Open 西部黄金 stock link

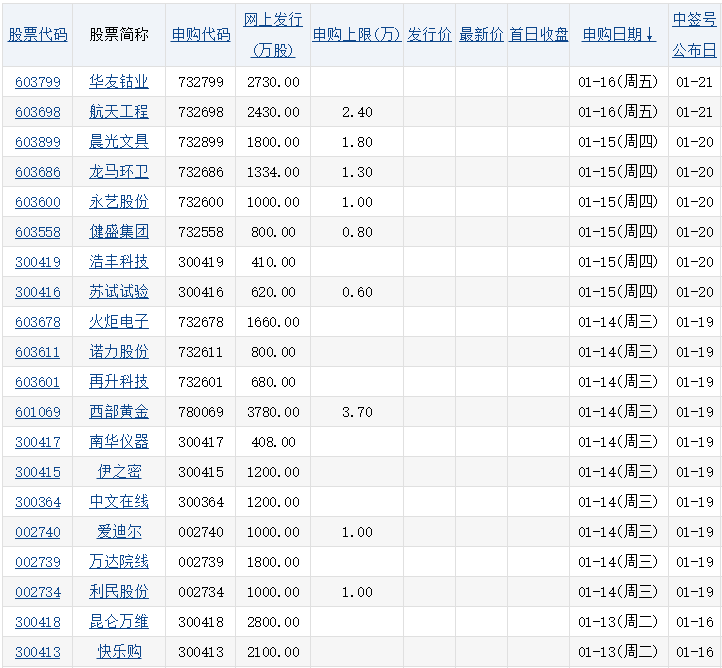tap(119, 412)
